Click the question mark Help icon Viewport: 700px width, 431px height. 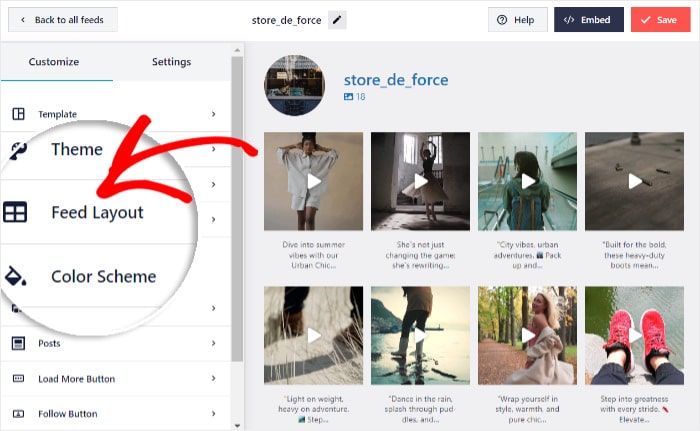point(502,20)
